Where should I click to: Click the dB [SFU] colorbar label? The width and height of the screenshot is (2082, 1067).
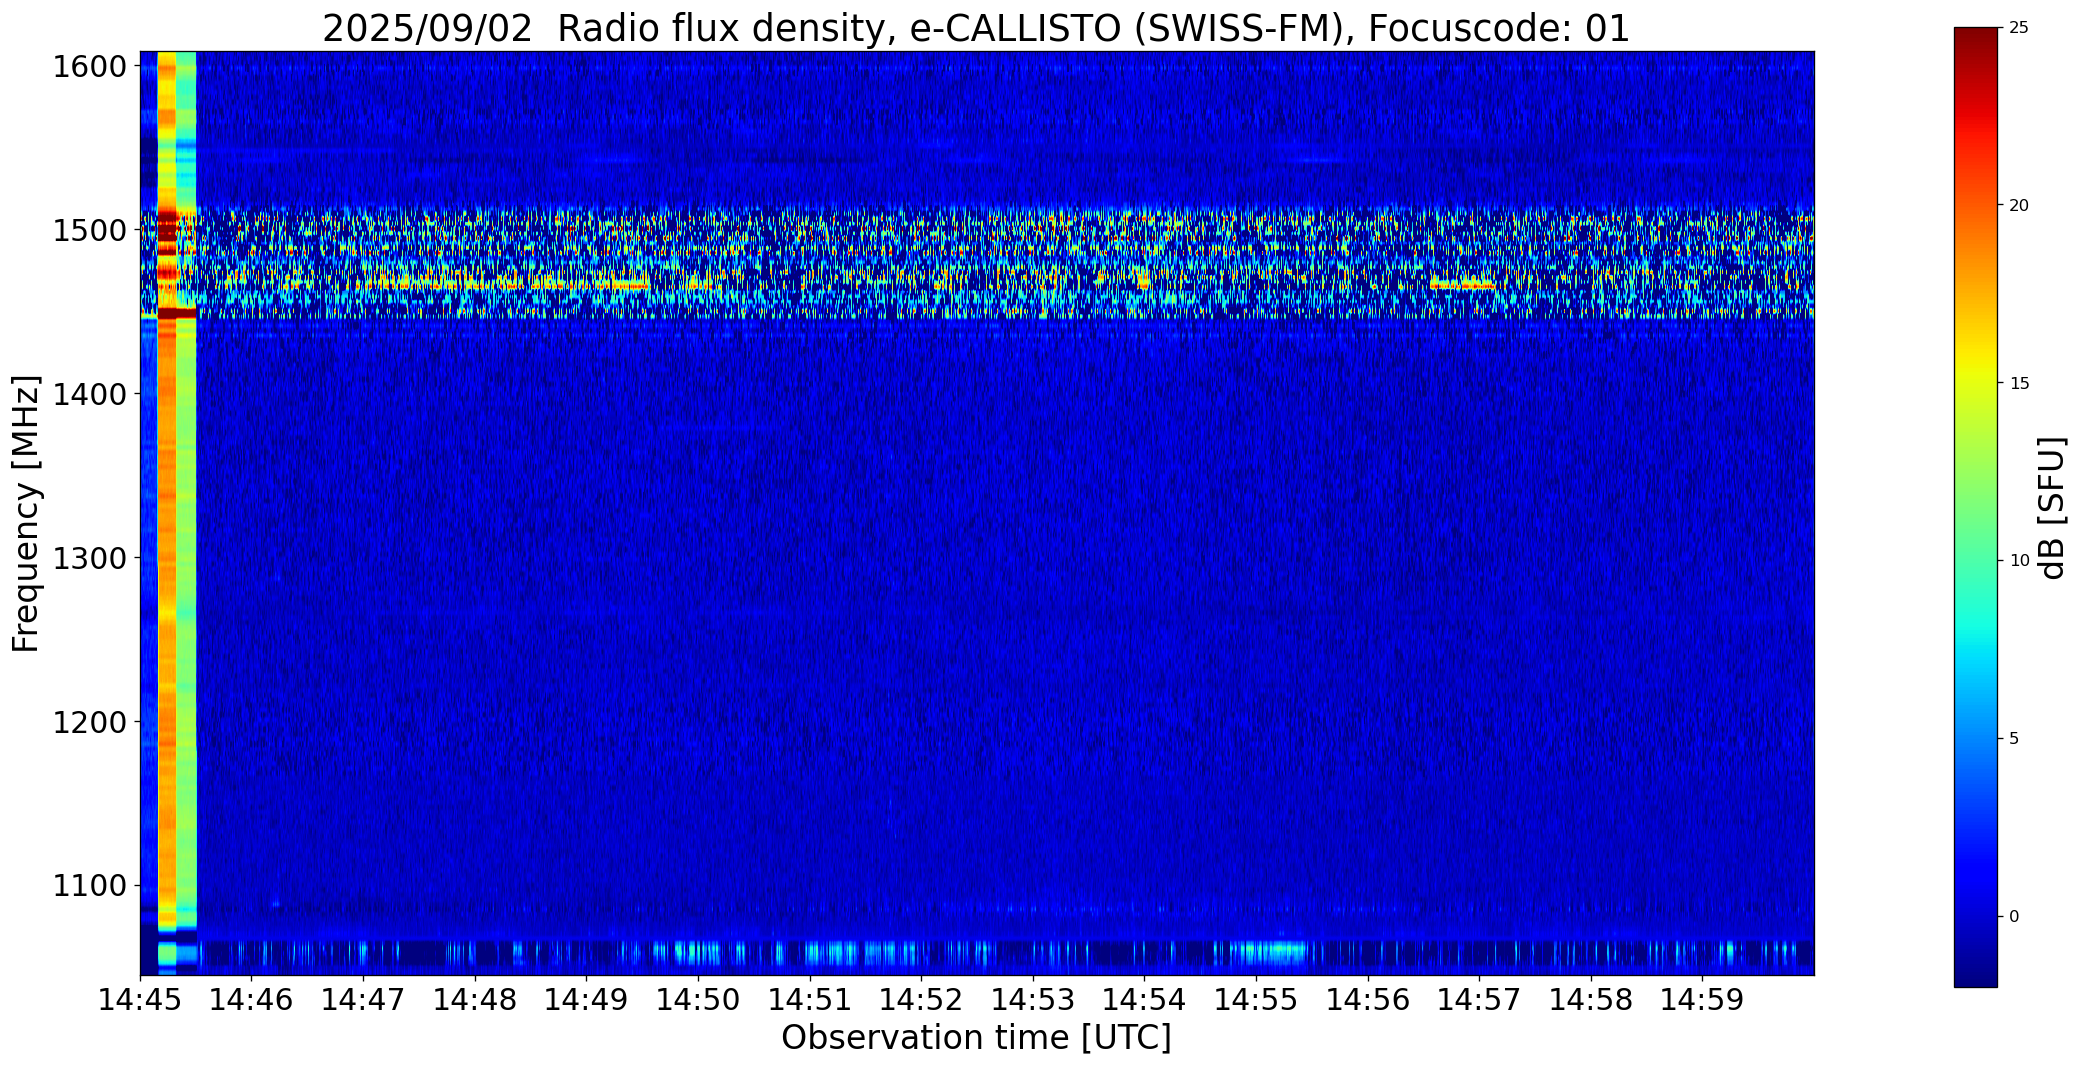point(2052,508)
